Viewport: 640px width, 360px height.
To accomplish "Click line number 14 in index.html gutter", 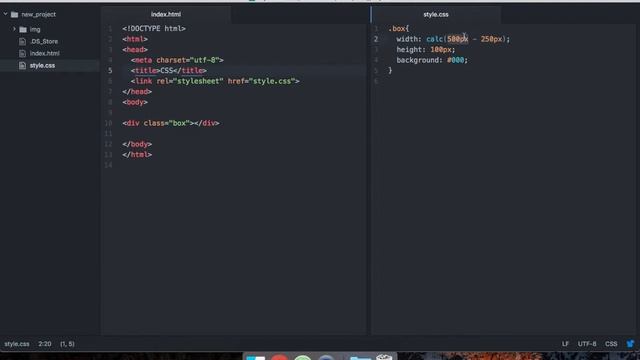I will (x=108, y=165).
